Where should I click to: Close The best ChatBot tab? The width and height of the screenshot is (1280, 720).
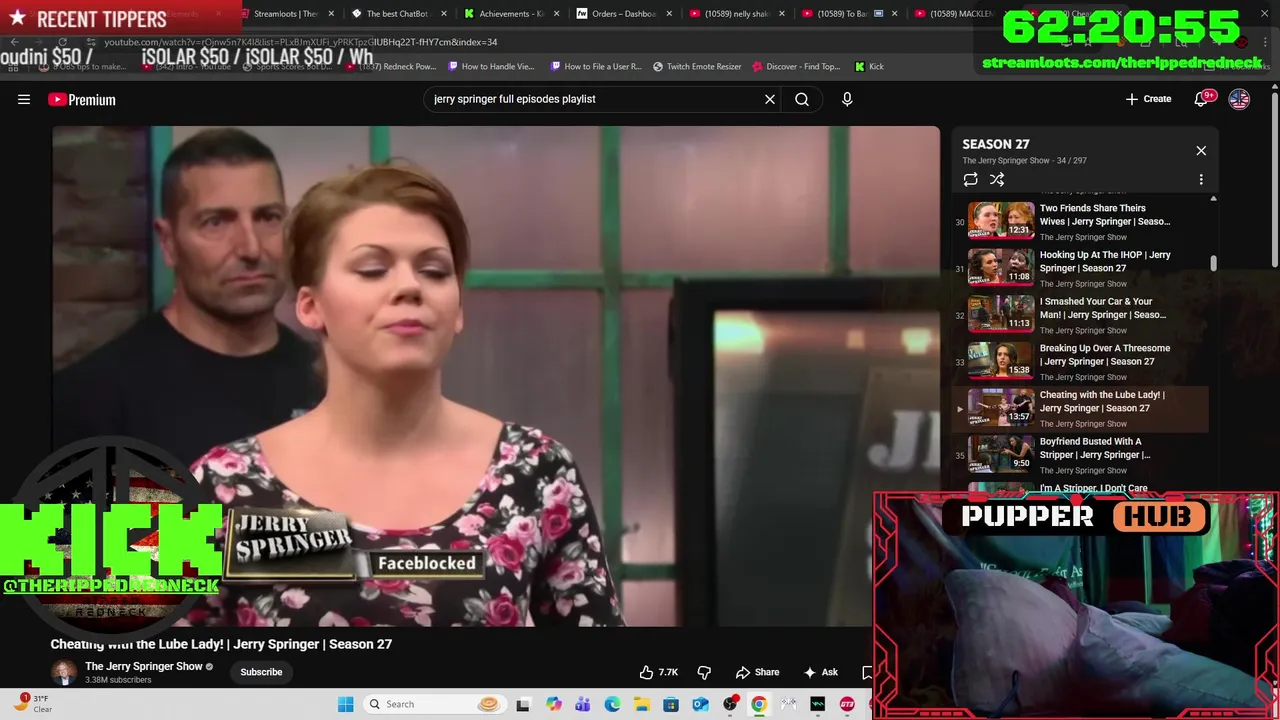pos(443,14)
